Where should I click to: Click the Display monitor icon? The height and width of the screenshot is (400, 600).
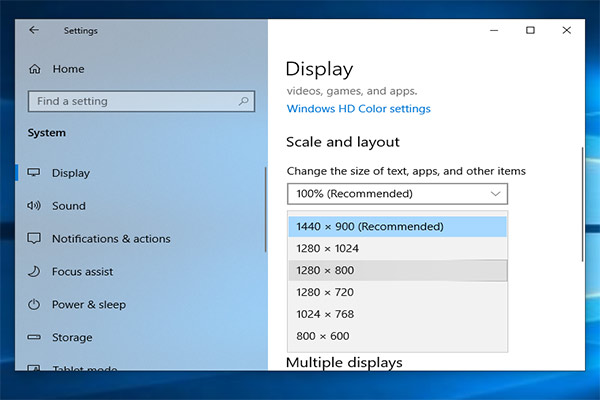click(34, 173)
